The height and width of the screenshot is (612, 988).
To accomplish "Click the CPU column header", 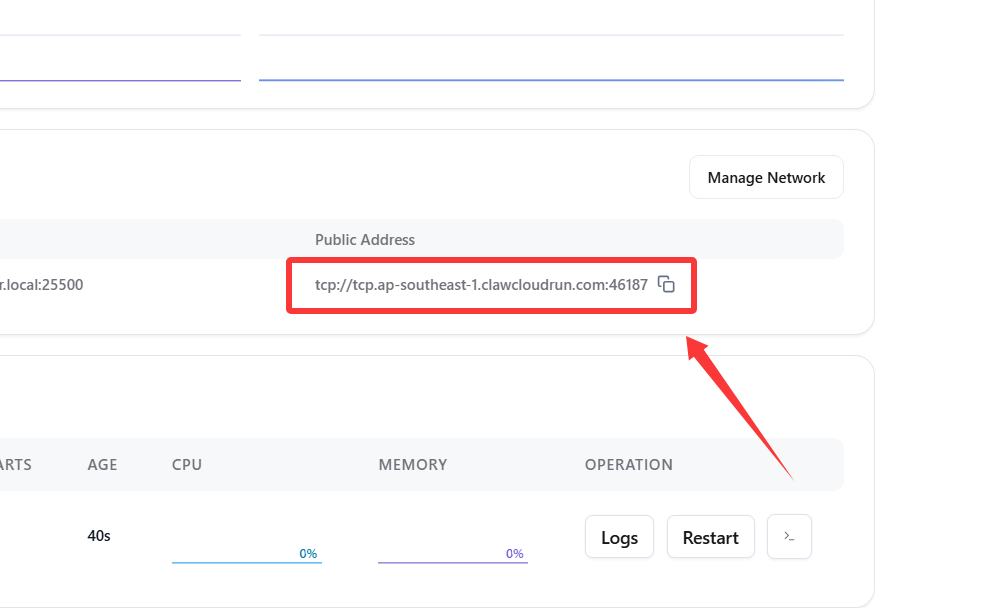I will (187, 465).
